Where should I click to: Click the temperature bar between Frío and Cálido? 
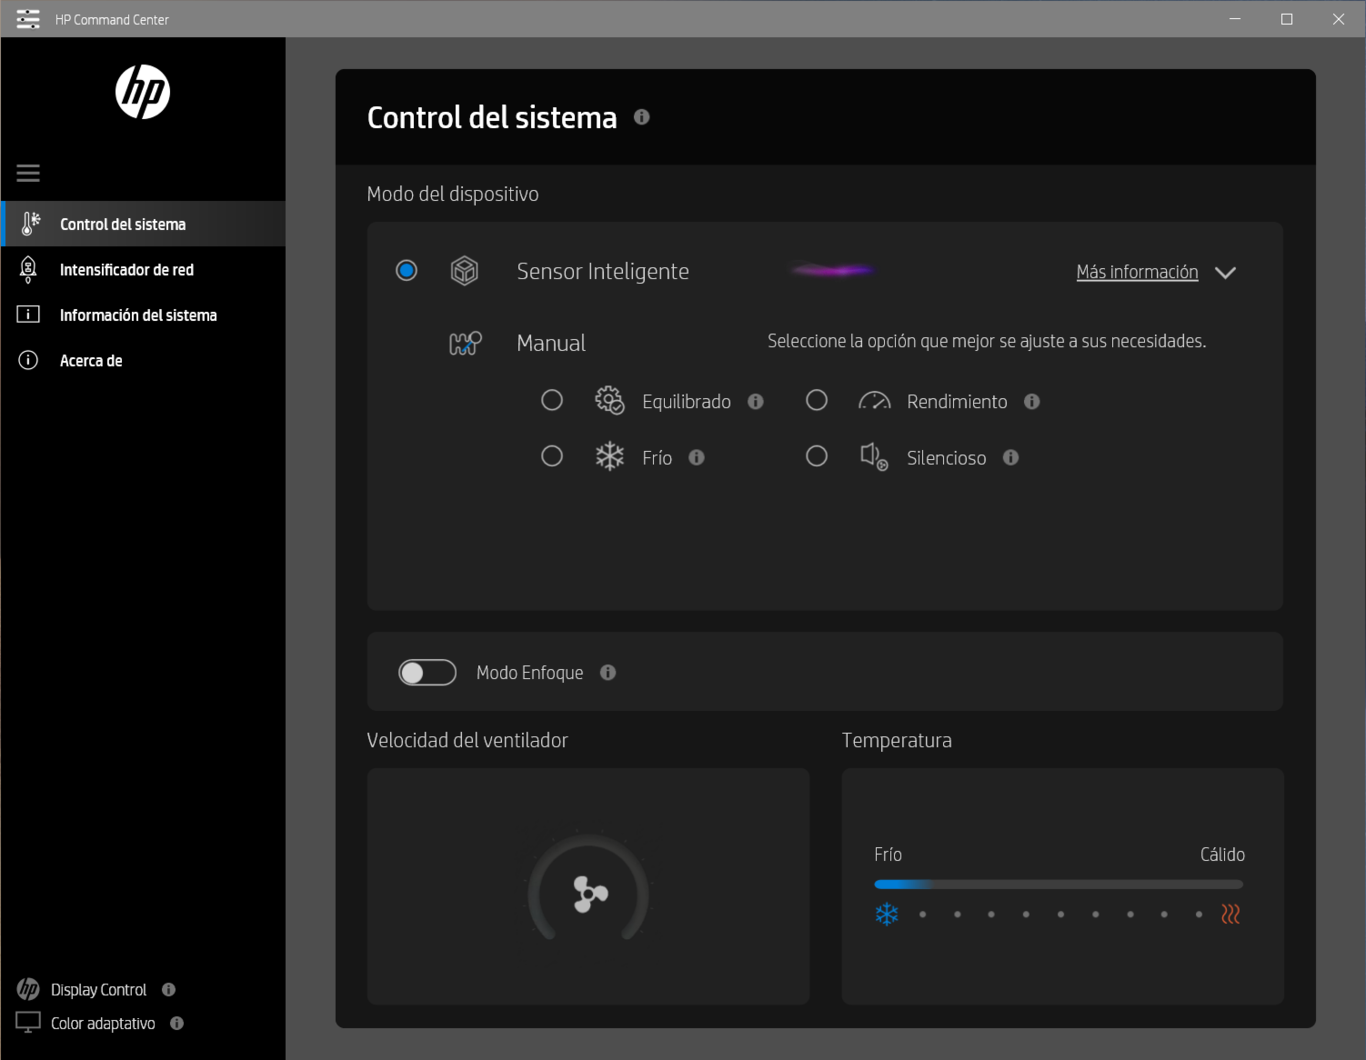click(1058, 884)
